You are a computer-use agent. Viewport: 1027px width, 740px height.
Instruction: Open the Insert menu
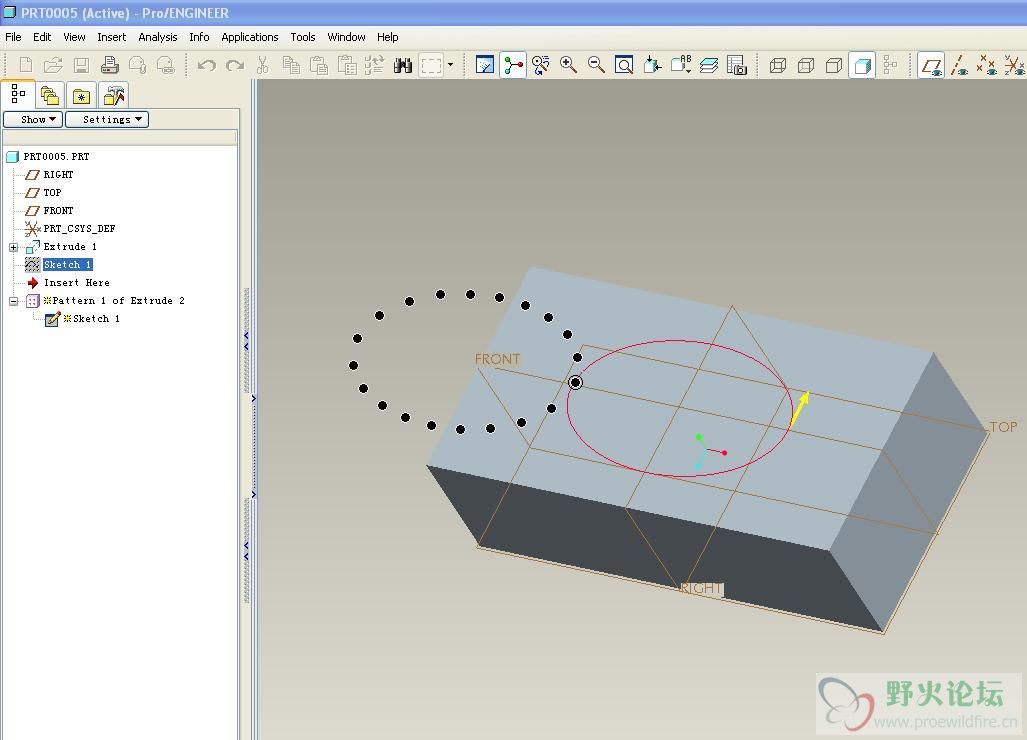[111, 37]
